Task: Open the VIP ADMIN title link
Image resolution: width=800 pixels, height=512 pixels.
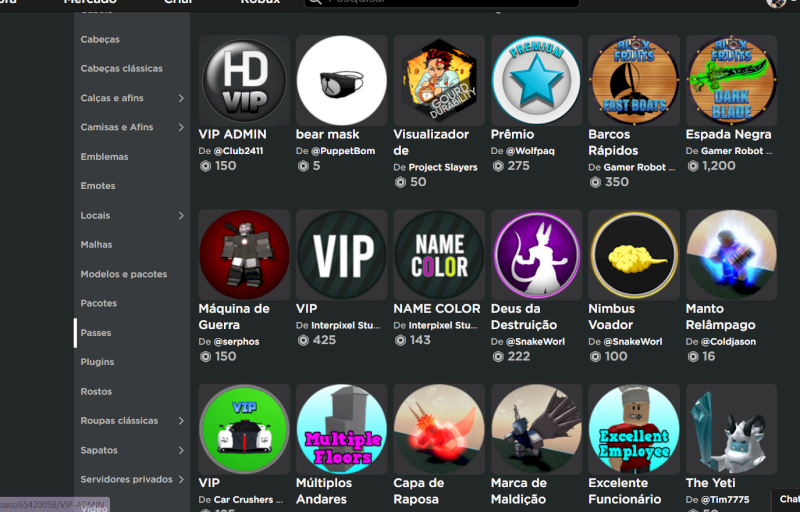Action: click(233, 134)
